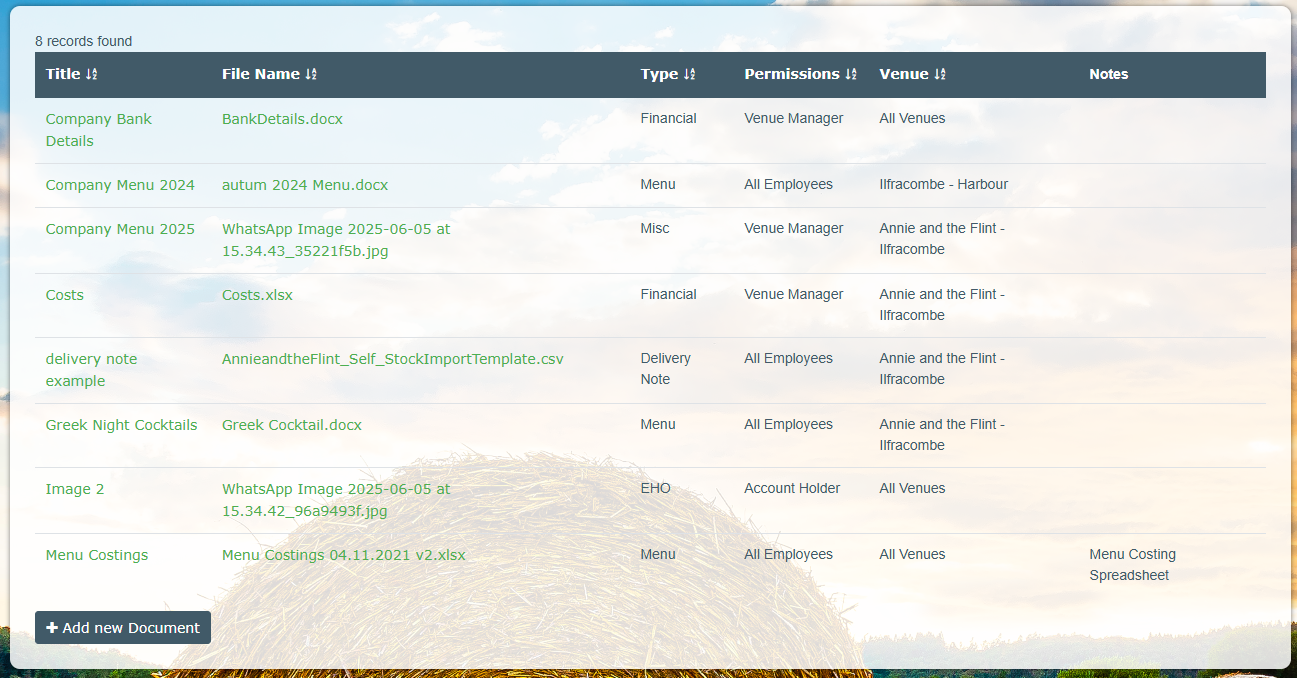Sort the Permissions column via its icon
Viewport: 1297px width, 678px height.
click(851, 75)
